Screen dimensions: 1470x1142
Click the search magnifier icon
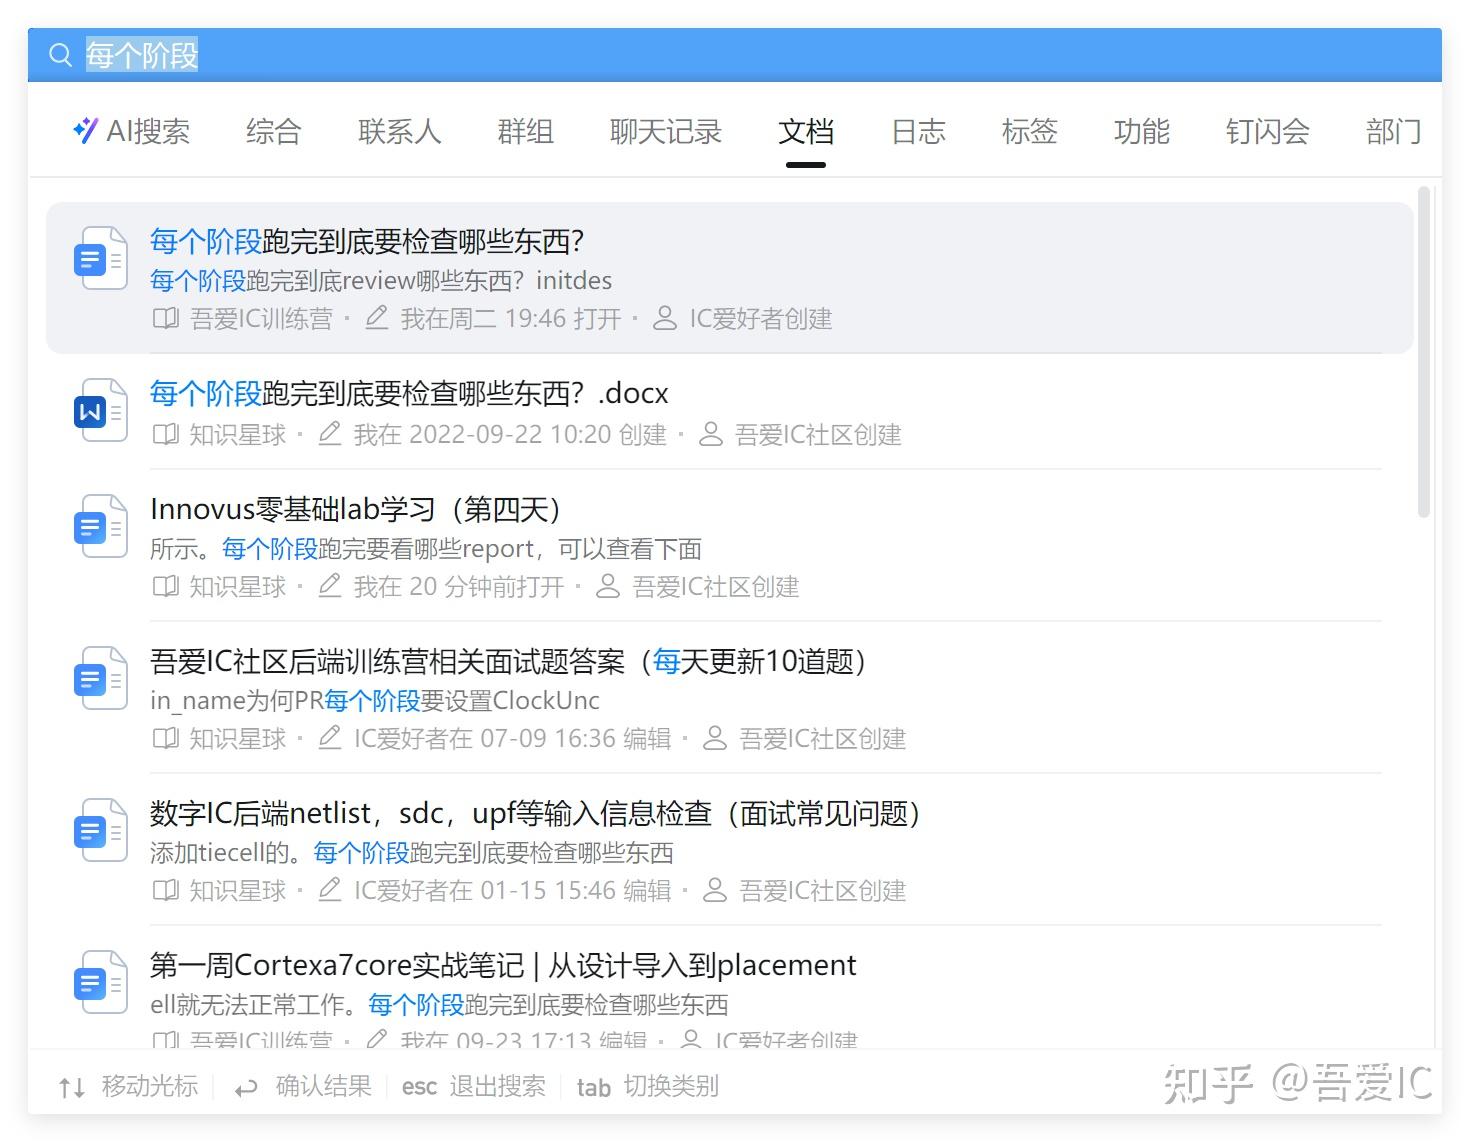coord(60,55)
